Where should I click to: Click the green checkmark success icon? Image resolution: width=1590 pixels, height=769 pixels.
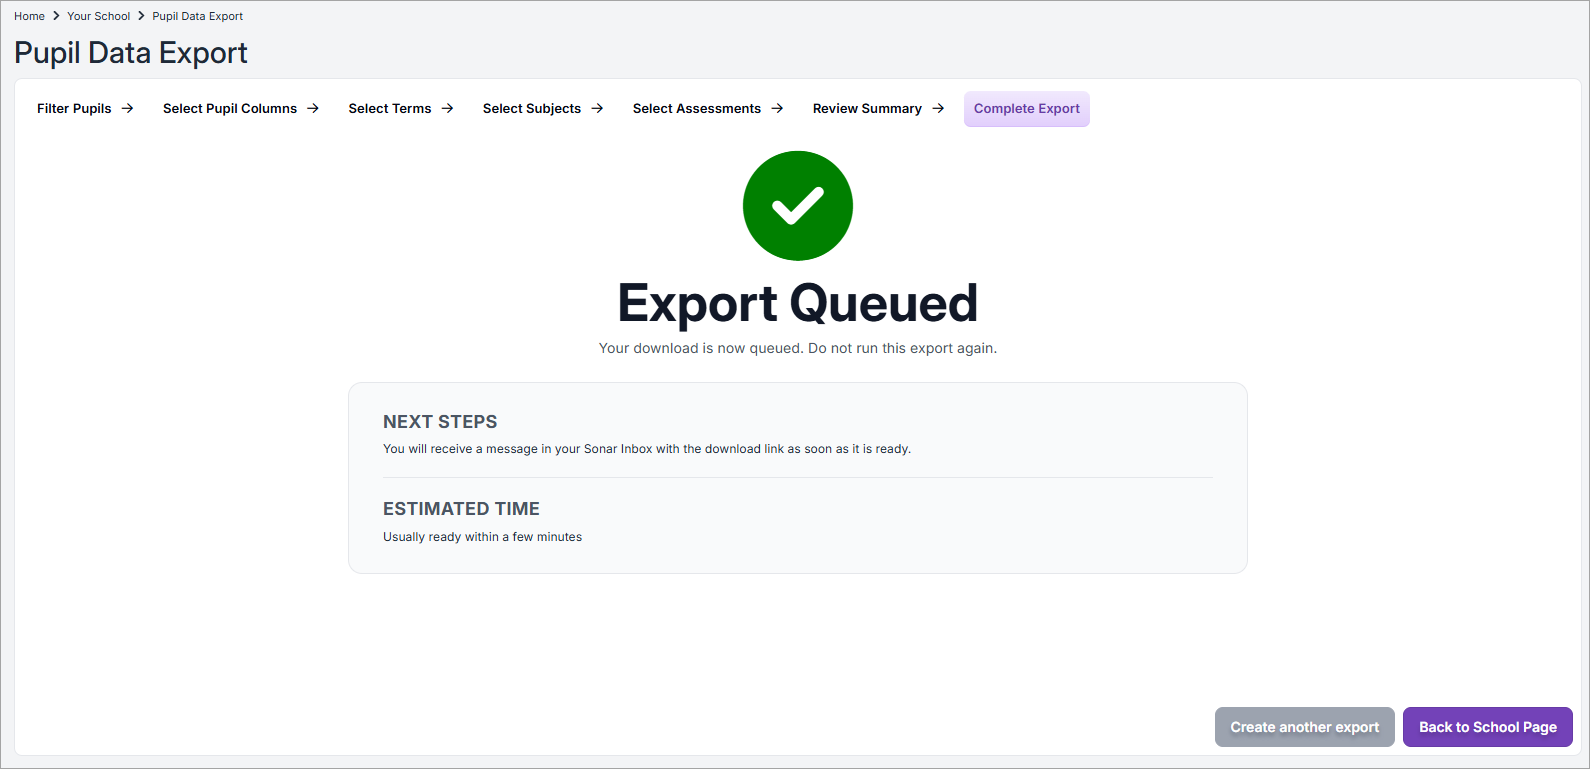tap(797, 206)
